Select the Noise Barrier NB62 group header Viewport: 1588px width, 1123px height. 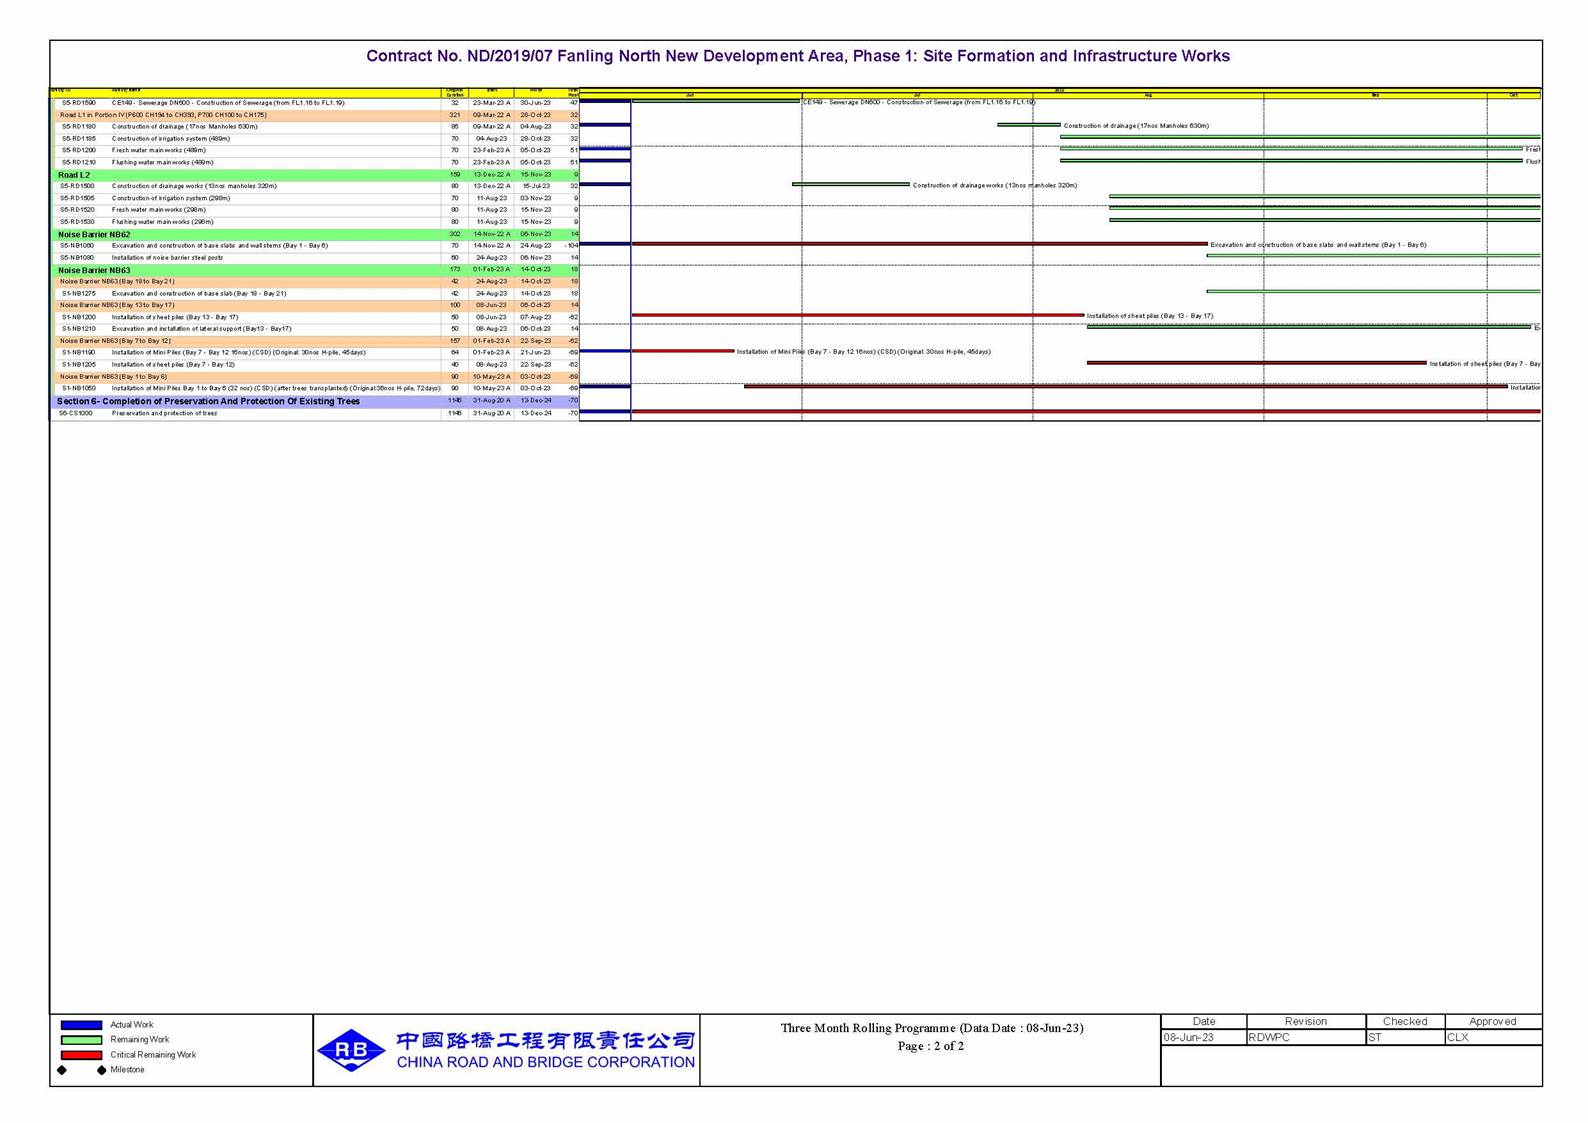pyautogui.click(x=315, y=234)
